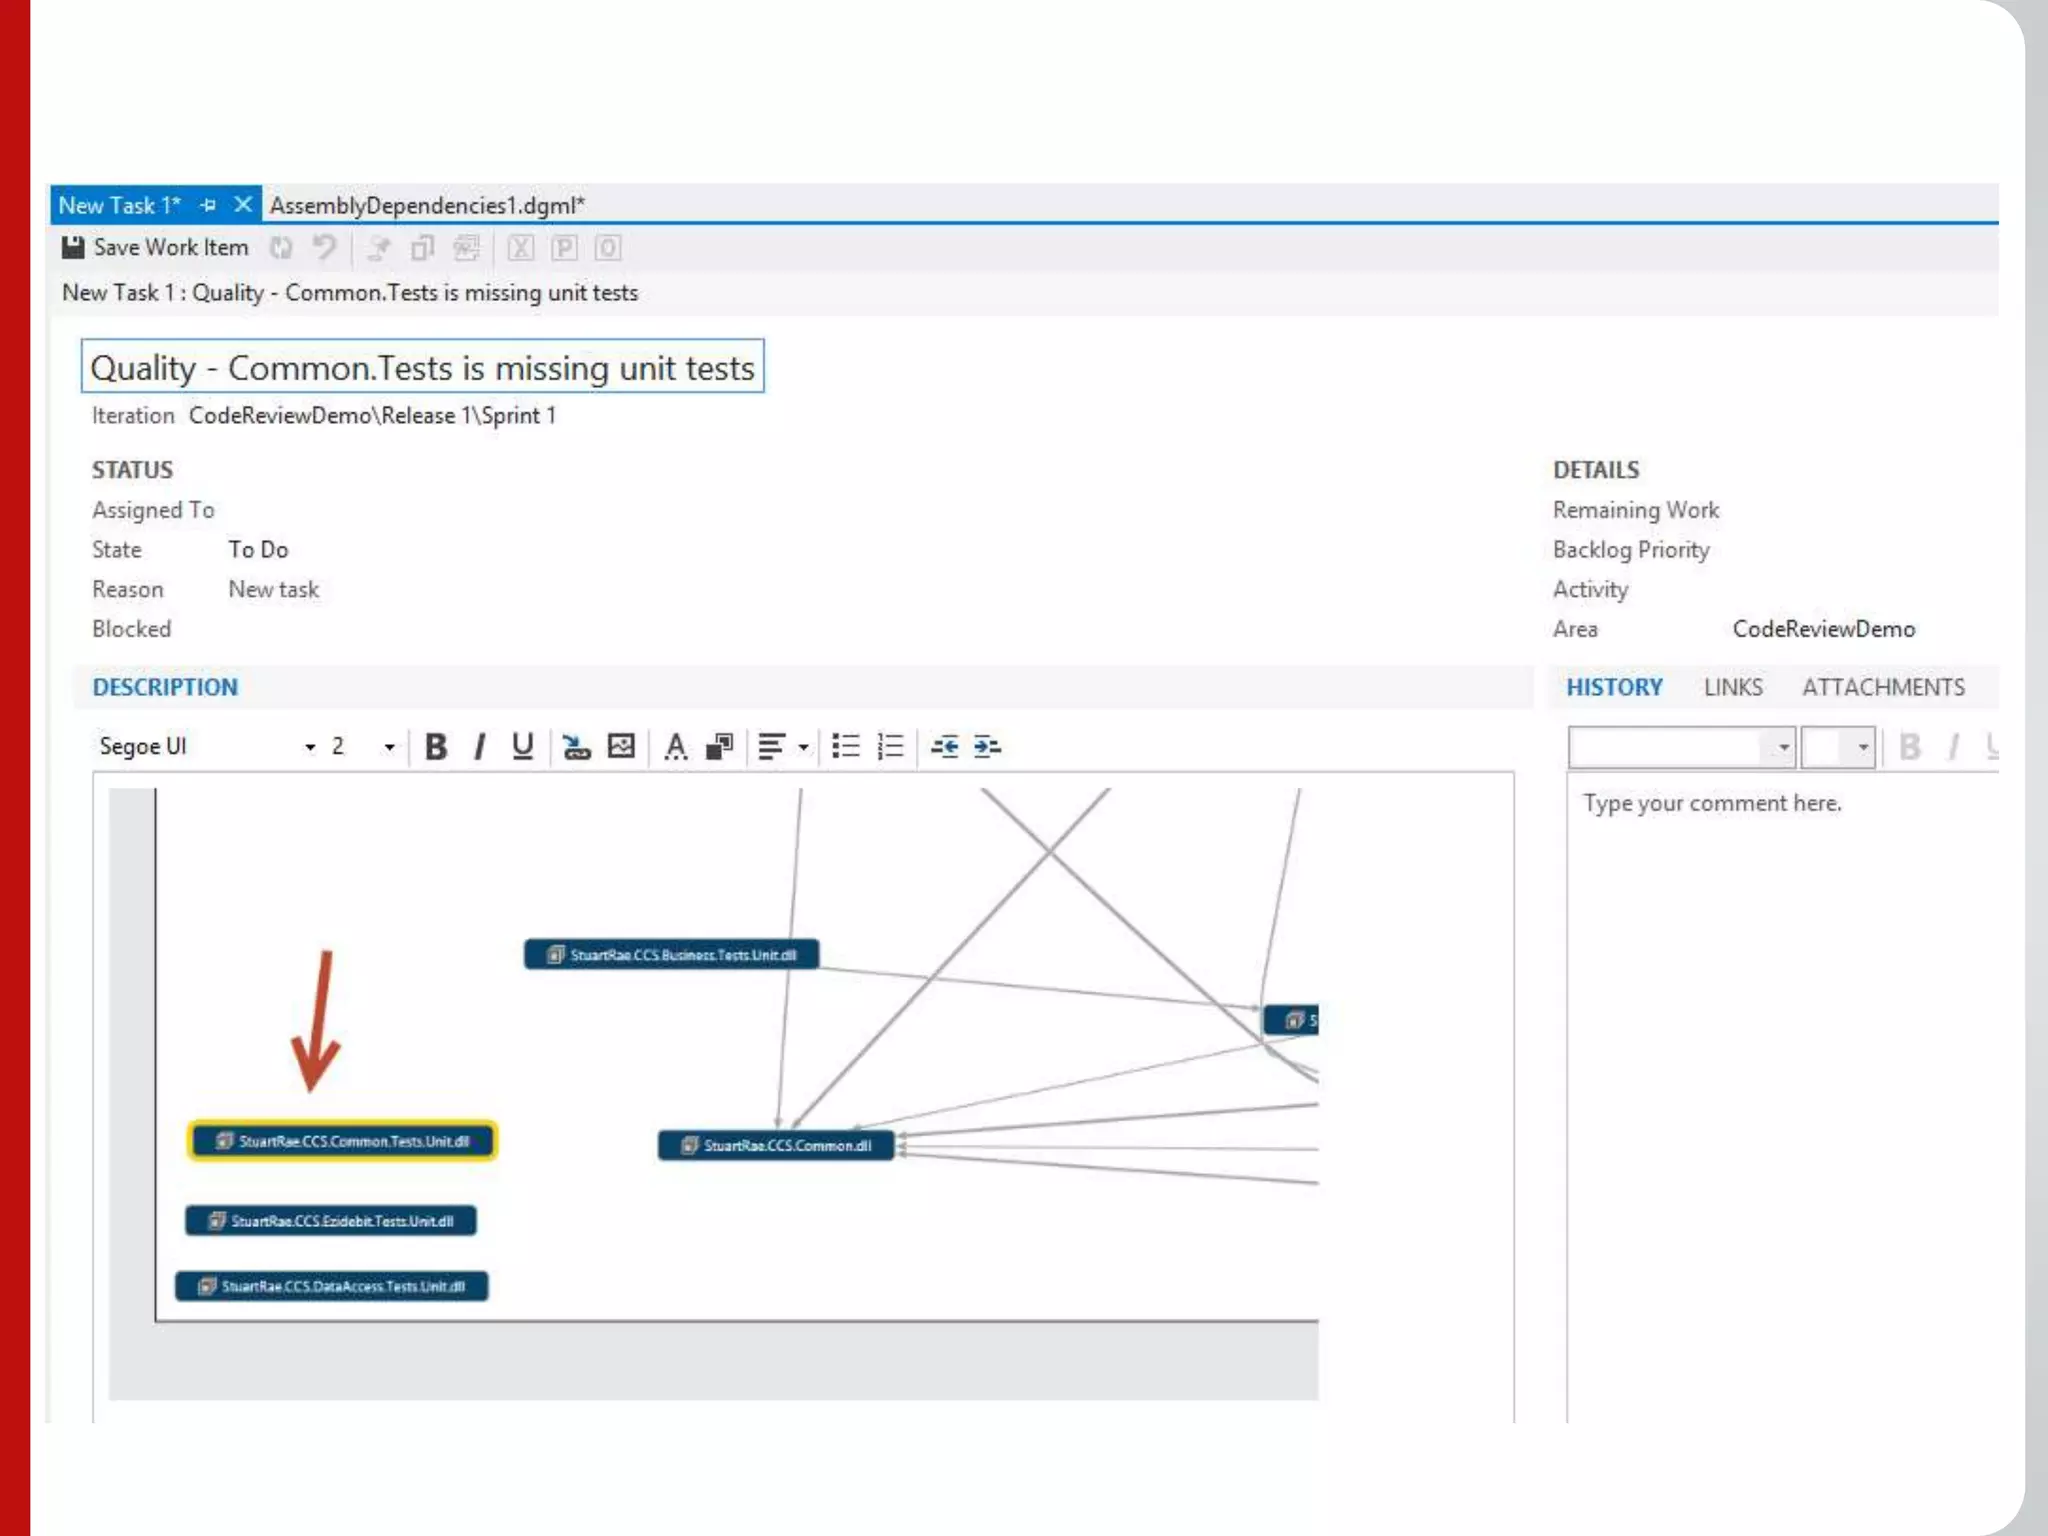Click the insert image icon
Viewport: 2048px width, 1536px height.
click(621, 747)
